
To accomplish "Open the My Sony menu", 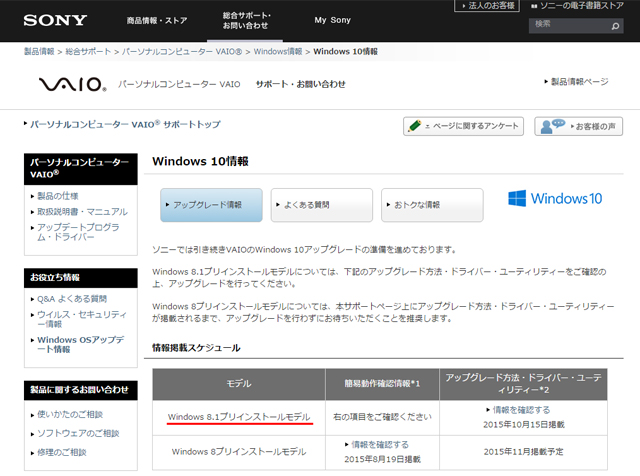I will pyautogui.click(x=332, y=20).
